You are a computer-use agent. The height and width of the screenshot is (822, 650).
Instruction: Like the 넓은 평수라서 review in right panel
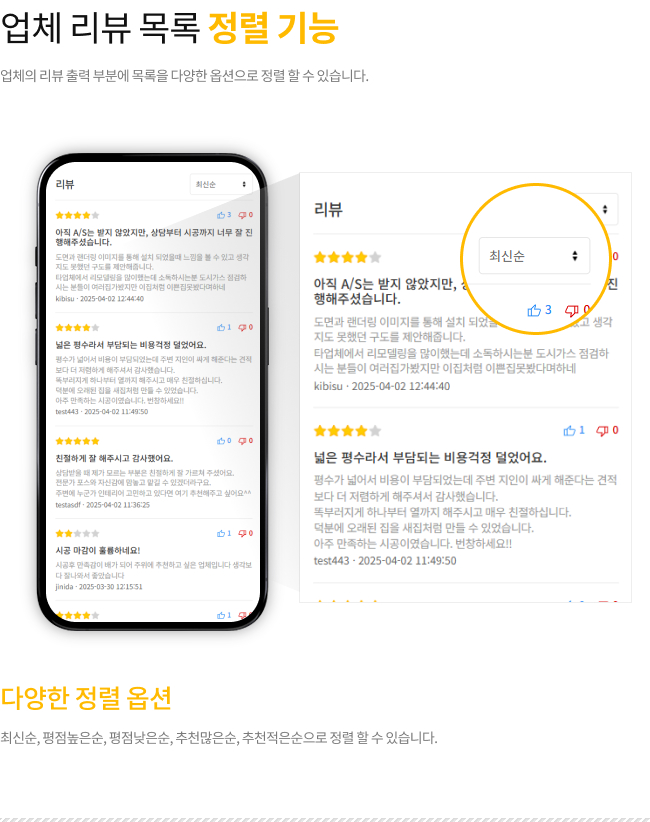(569, 431)
